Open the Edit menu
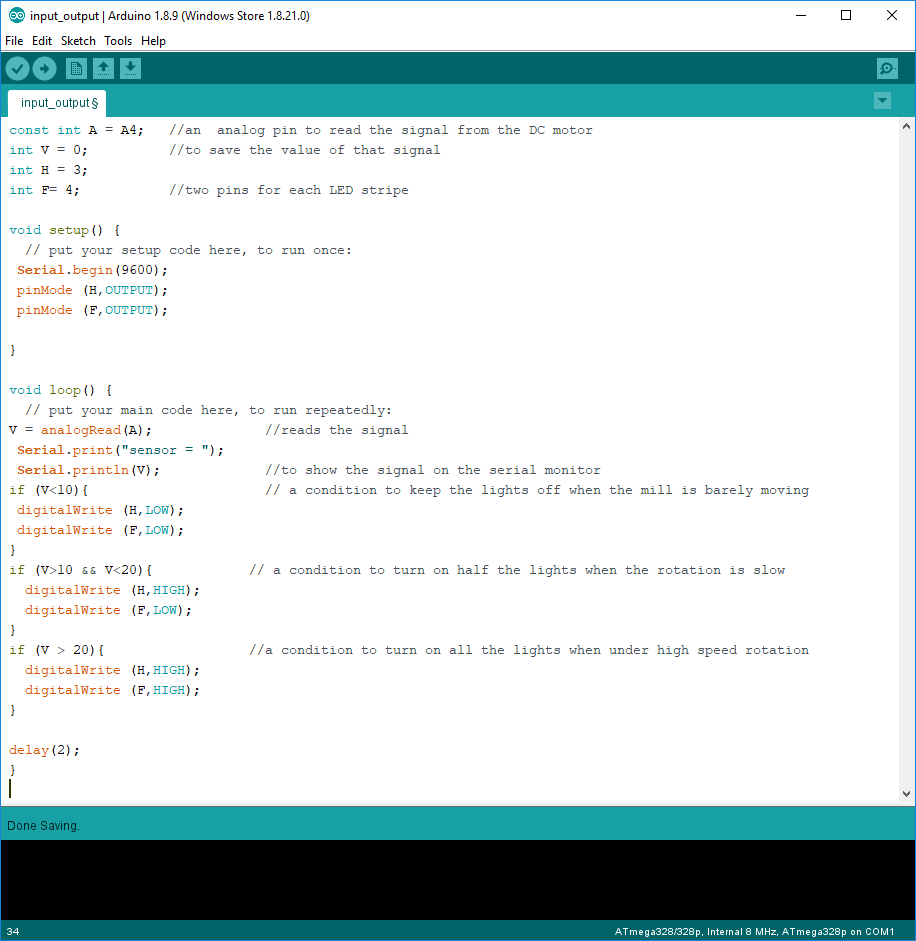916x941 pixels. point(42,41)
